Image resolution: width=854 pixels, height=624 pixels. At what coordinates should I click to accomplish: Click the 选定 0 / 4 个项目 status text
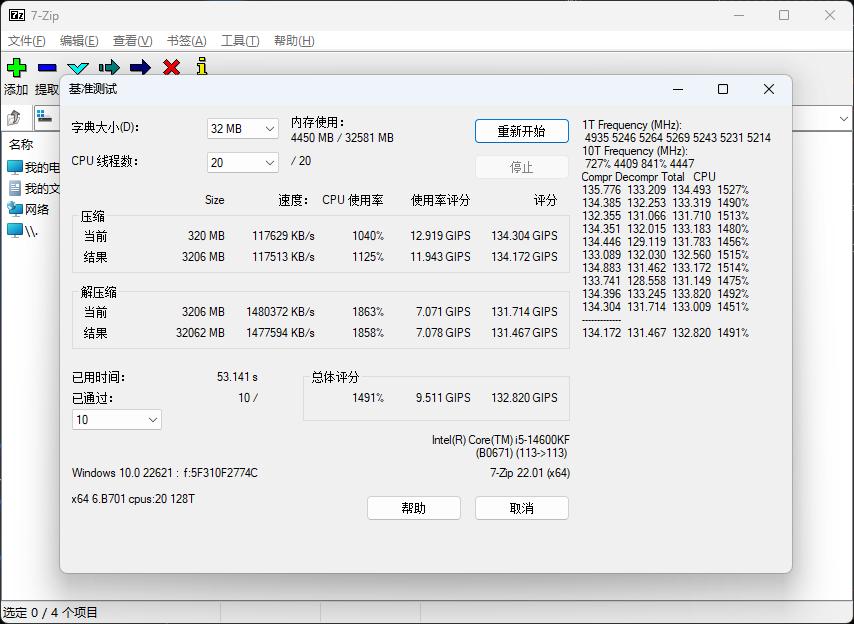coord(50,613)
